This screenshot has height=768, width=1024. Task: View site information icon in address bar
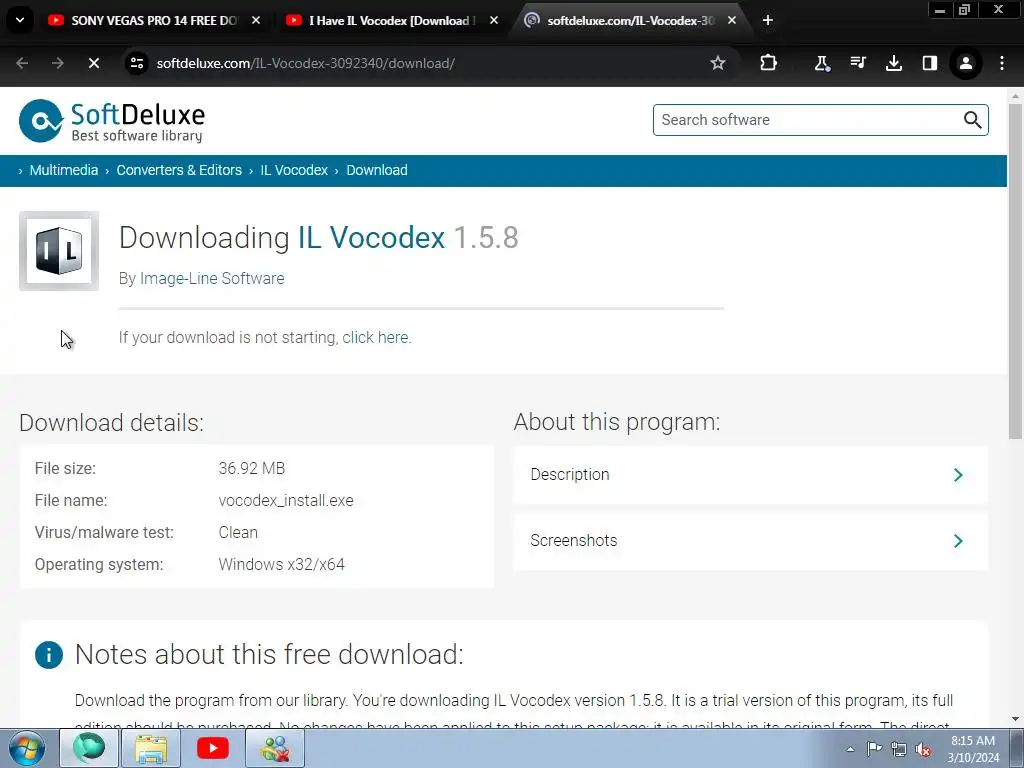[x=137, y=63]
